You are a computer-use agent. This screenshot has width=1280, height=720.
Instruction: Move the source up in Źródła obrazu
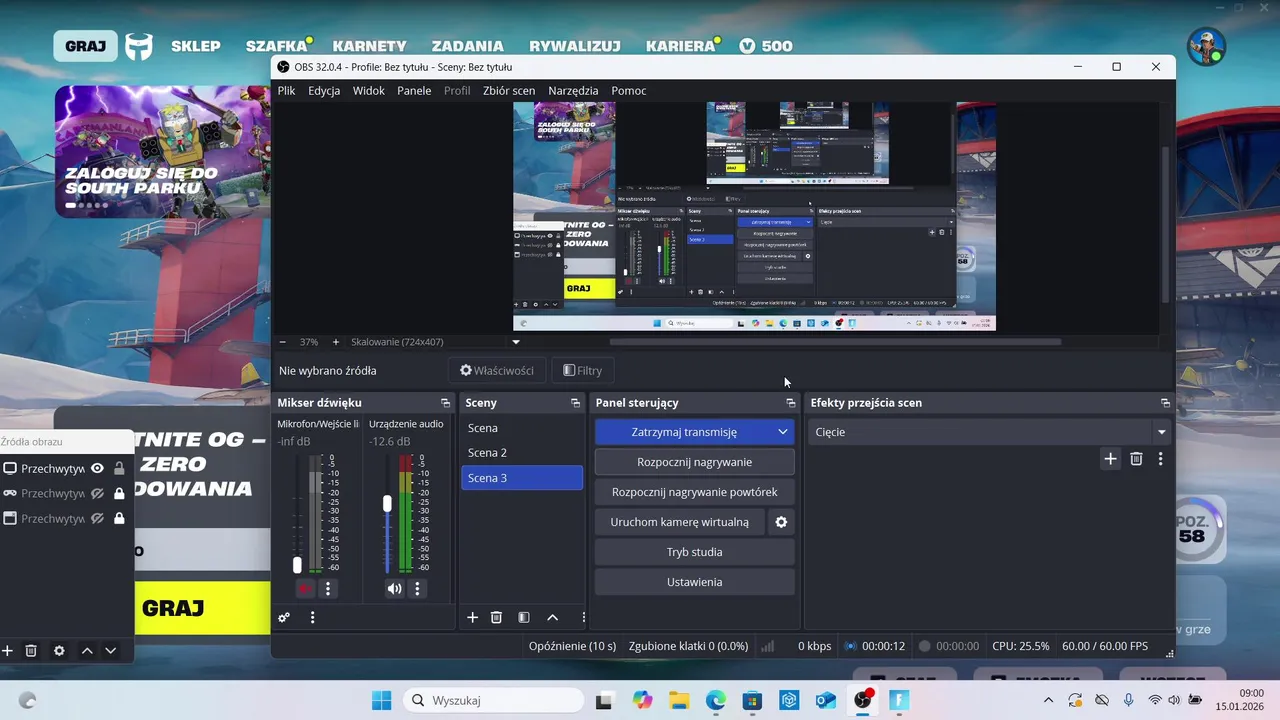coord(87,651)
